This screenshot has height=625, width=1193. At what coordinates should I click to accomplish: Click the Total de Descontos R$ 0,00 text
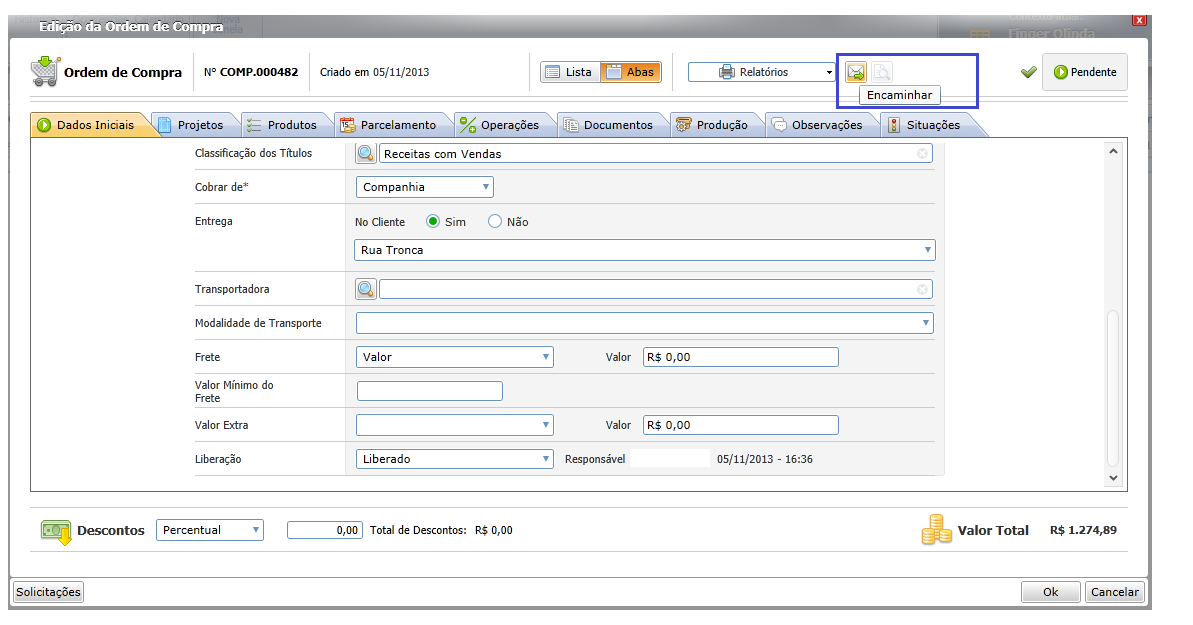pos(441,531)
